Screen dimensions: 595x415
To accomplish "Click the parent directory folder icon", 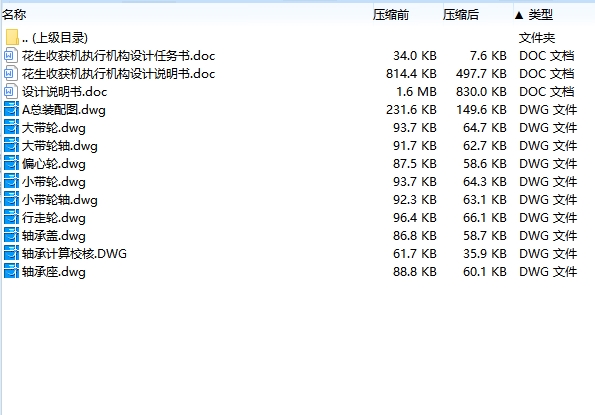I will tap(12, 38).
